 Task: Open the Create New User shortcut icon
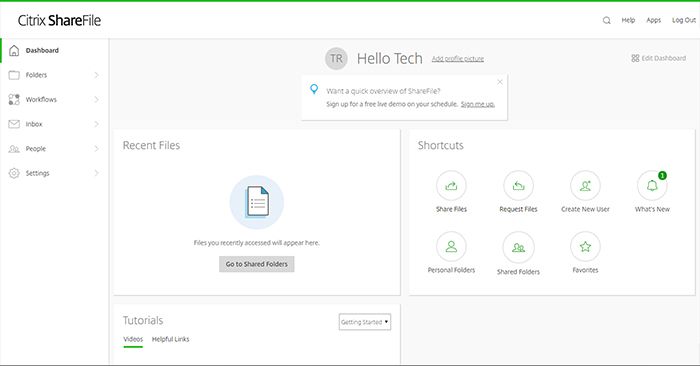585,186
